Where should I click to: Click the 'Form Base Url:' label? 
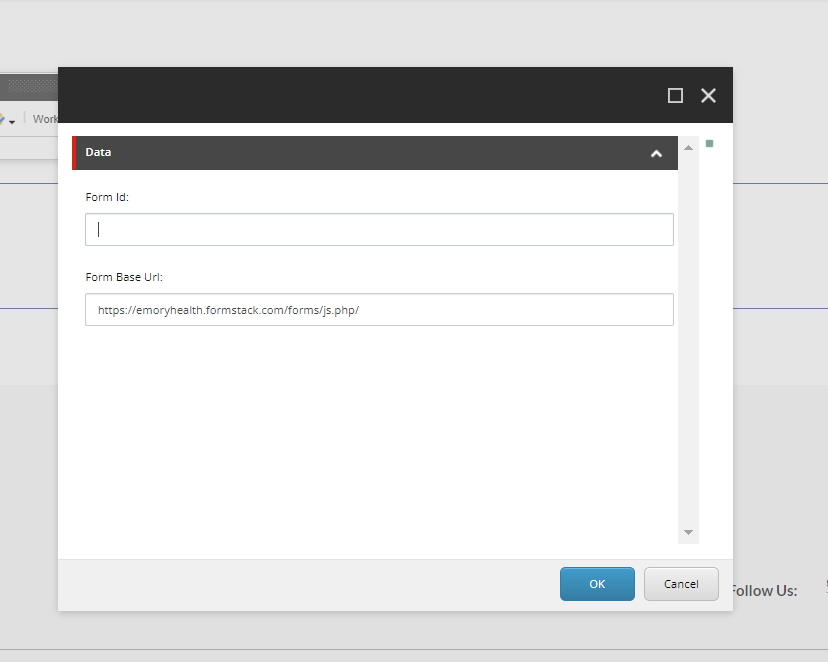(124, 277)
